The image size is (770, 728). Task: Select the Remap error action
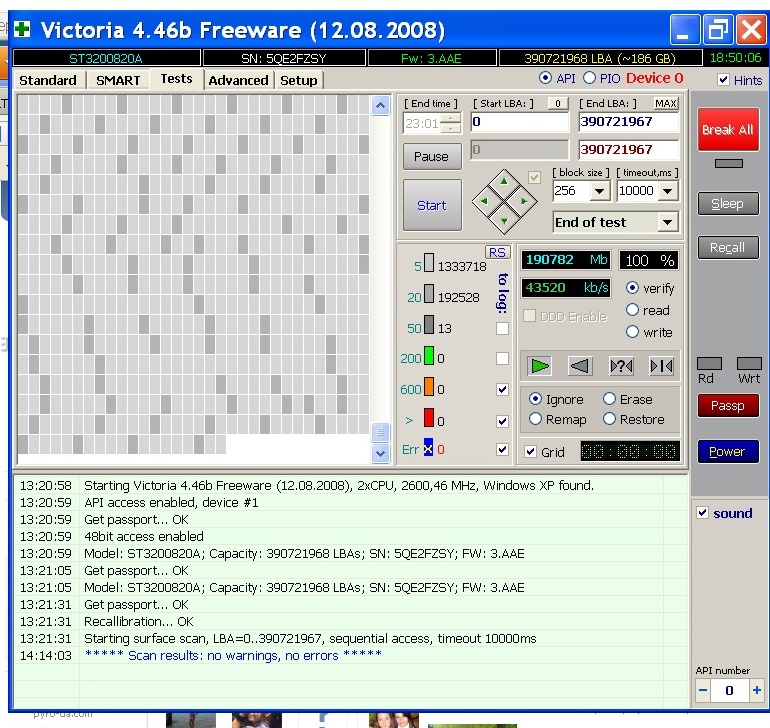tap(535, 419)
